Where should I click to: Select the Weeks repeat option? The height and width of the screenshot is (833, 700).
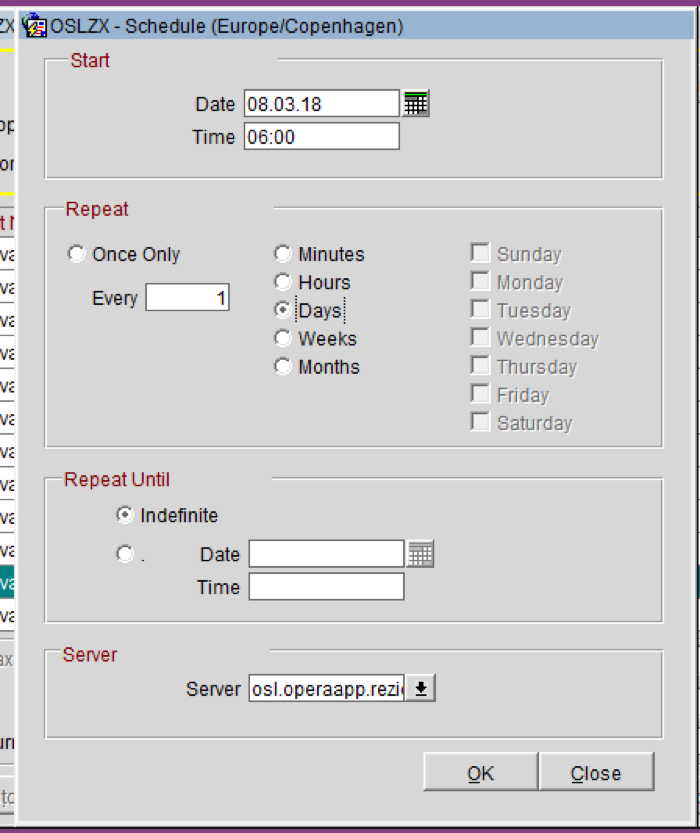[283, 338]
